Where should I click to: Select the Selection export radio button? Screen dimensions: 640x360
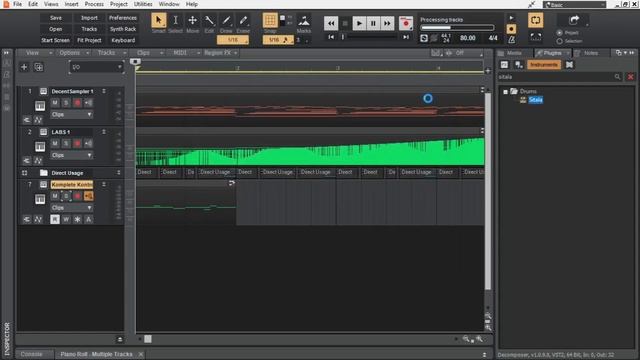(559, 41)
